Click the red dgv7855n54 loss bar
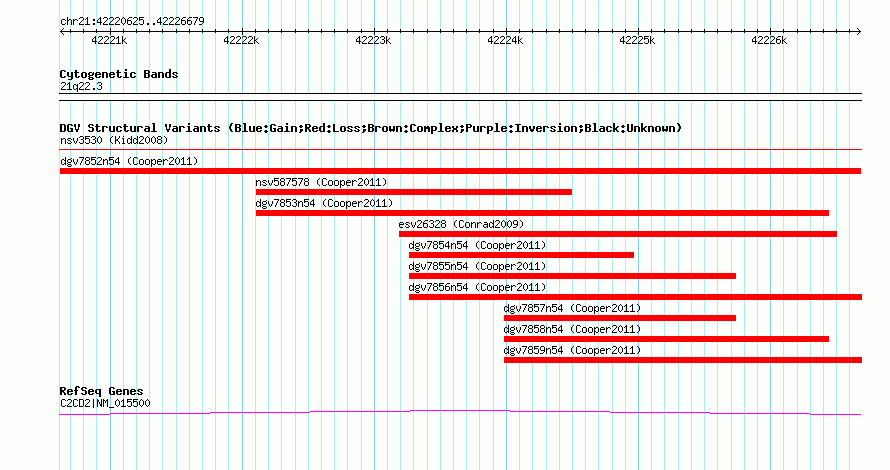The width and height of the screenshot is (890, 470). click(572, 276)
